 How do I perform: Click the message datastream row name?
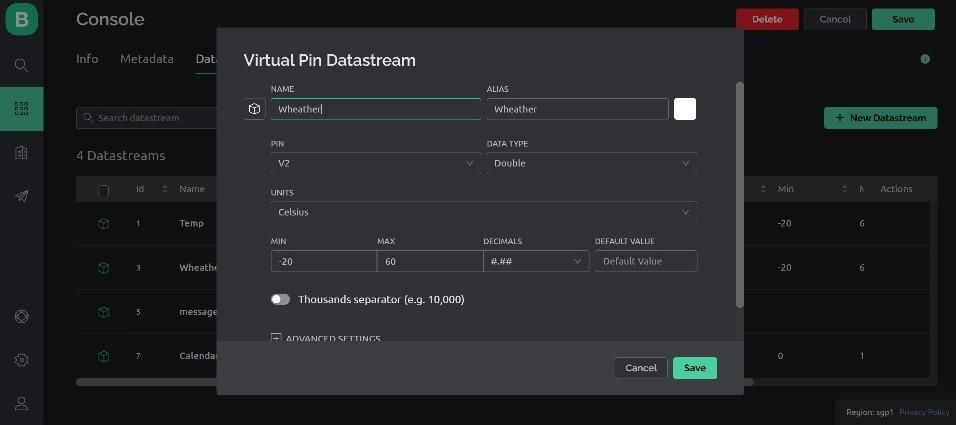click(x=198, y=312)
